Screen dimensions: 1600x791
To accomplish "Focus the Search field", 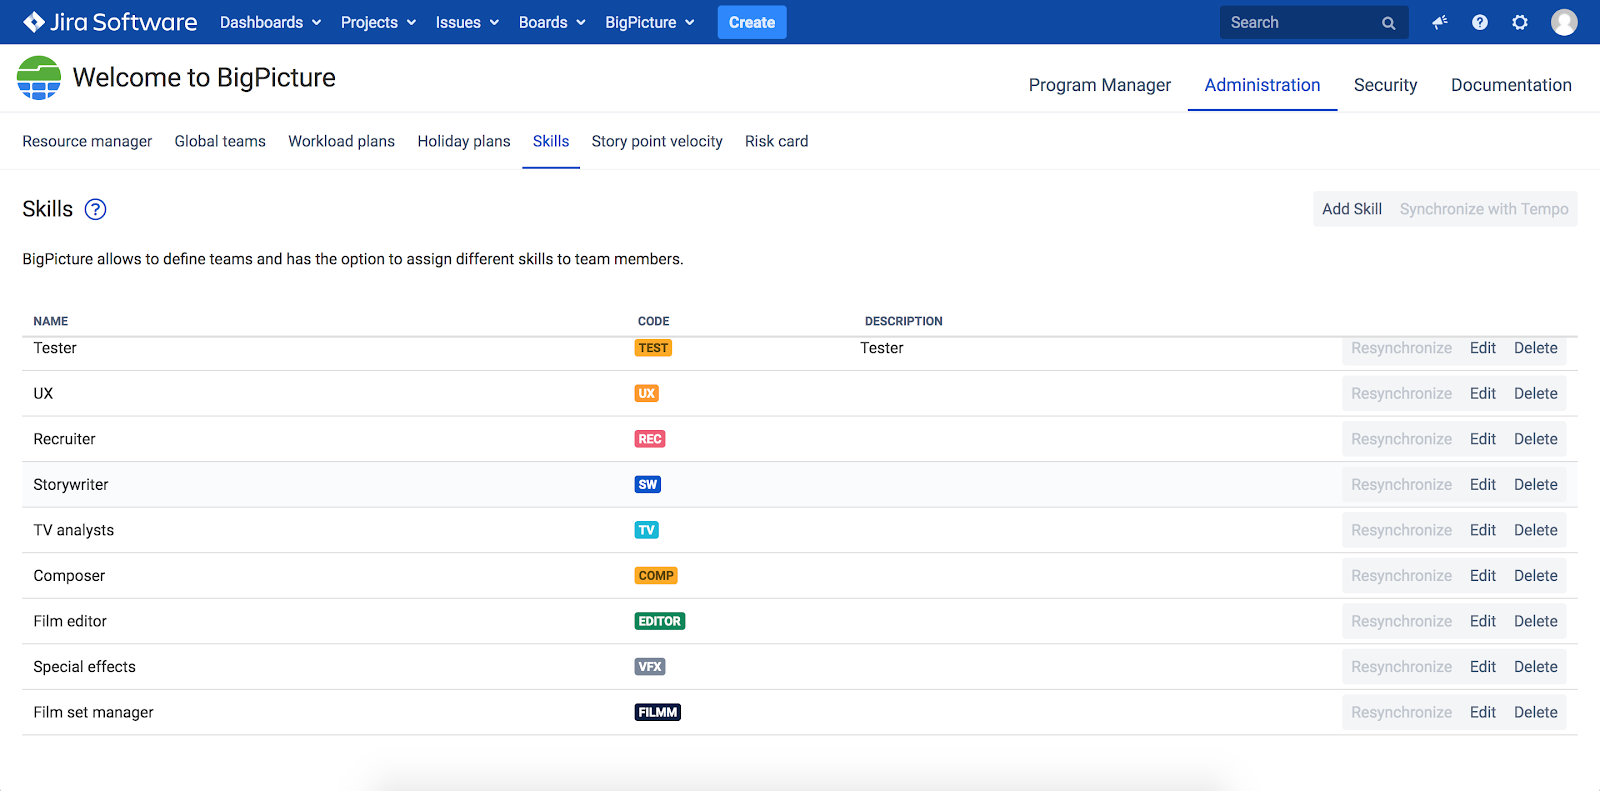I will pos(1314,22).
